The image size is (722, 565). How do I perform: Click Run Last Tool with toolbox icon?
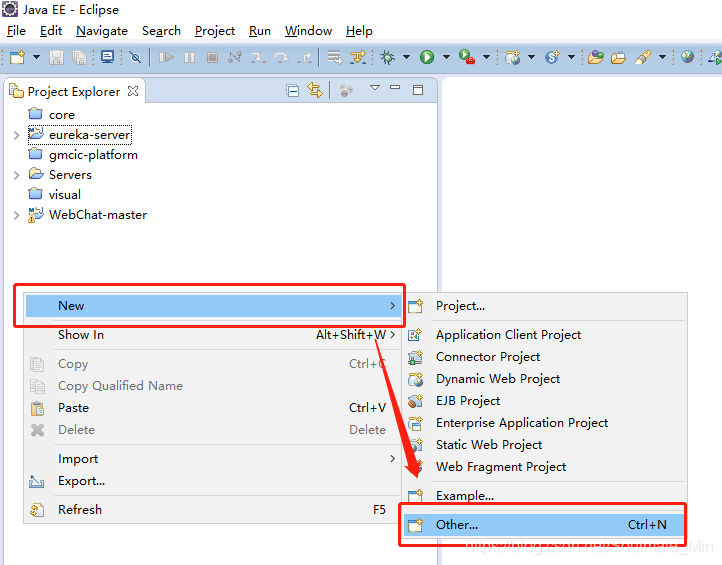tap(467, 57)
